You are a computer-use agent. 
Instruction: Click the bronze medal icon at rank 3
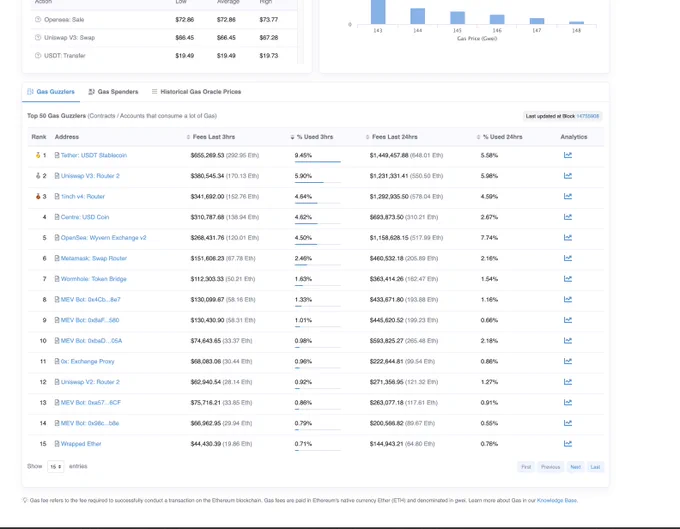point(38,196)
